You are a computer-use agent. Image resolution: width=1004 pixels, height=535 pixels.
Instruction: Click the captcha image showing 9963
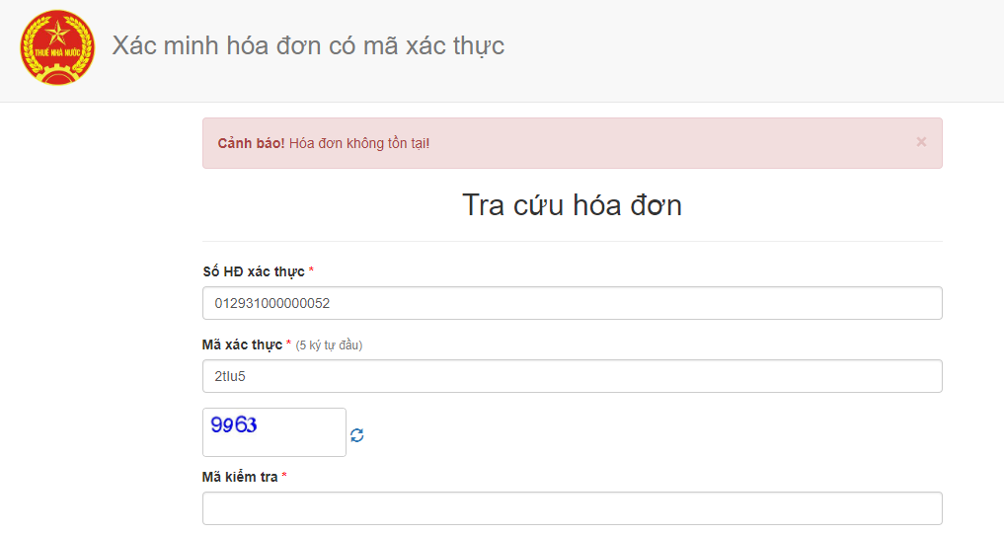tap(274, 432)
